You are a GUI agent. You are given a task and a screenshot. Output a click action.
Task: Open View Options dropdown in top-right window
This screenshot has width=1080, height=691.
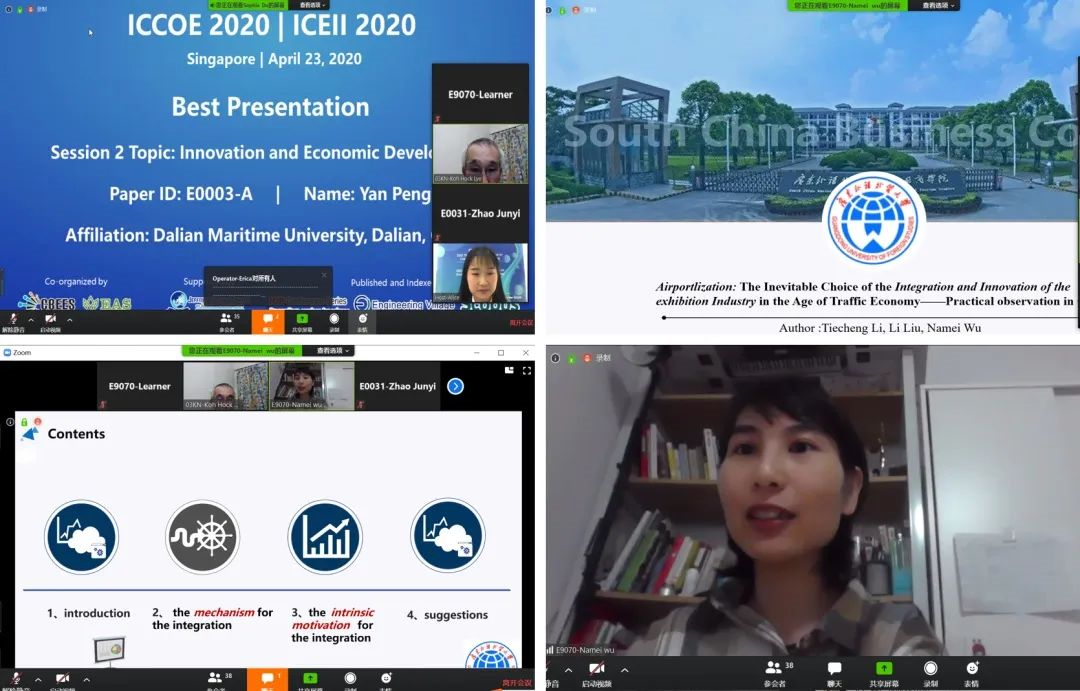click(x=933, y=5)
